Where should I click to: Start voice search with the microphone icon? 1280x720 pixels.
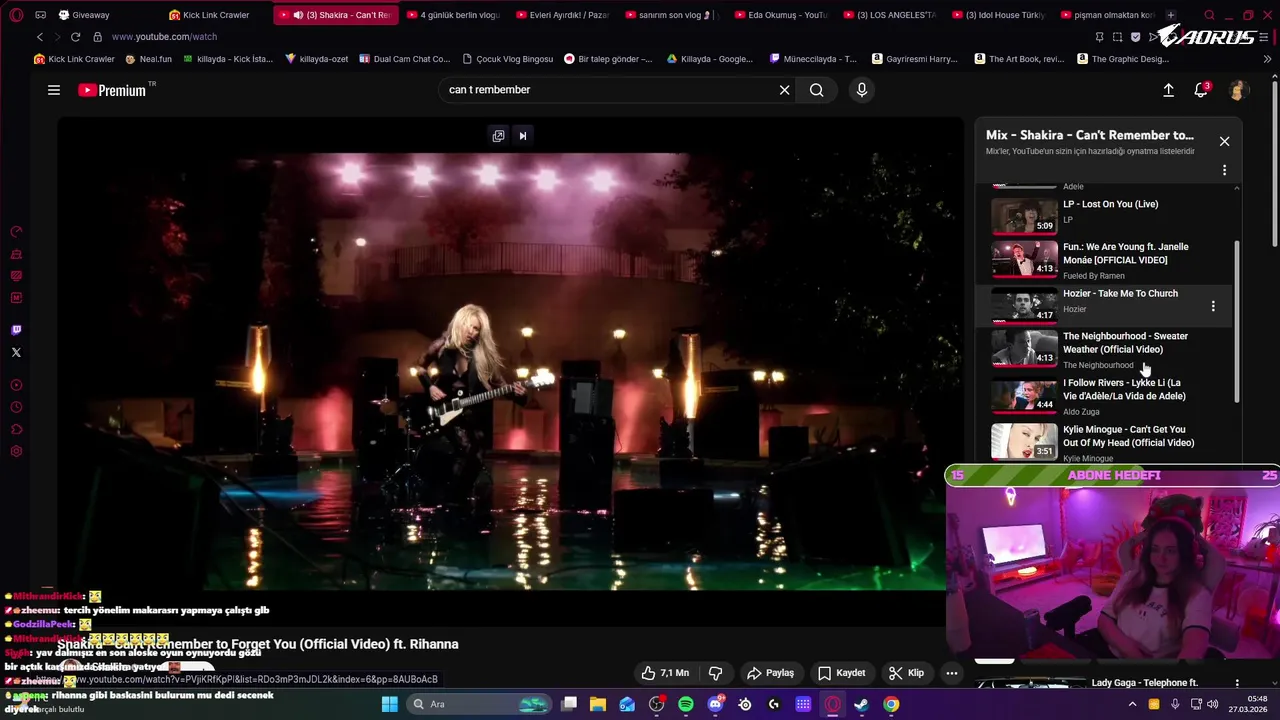click(x=862, y=90)
